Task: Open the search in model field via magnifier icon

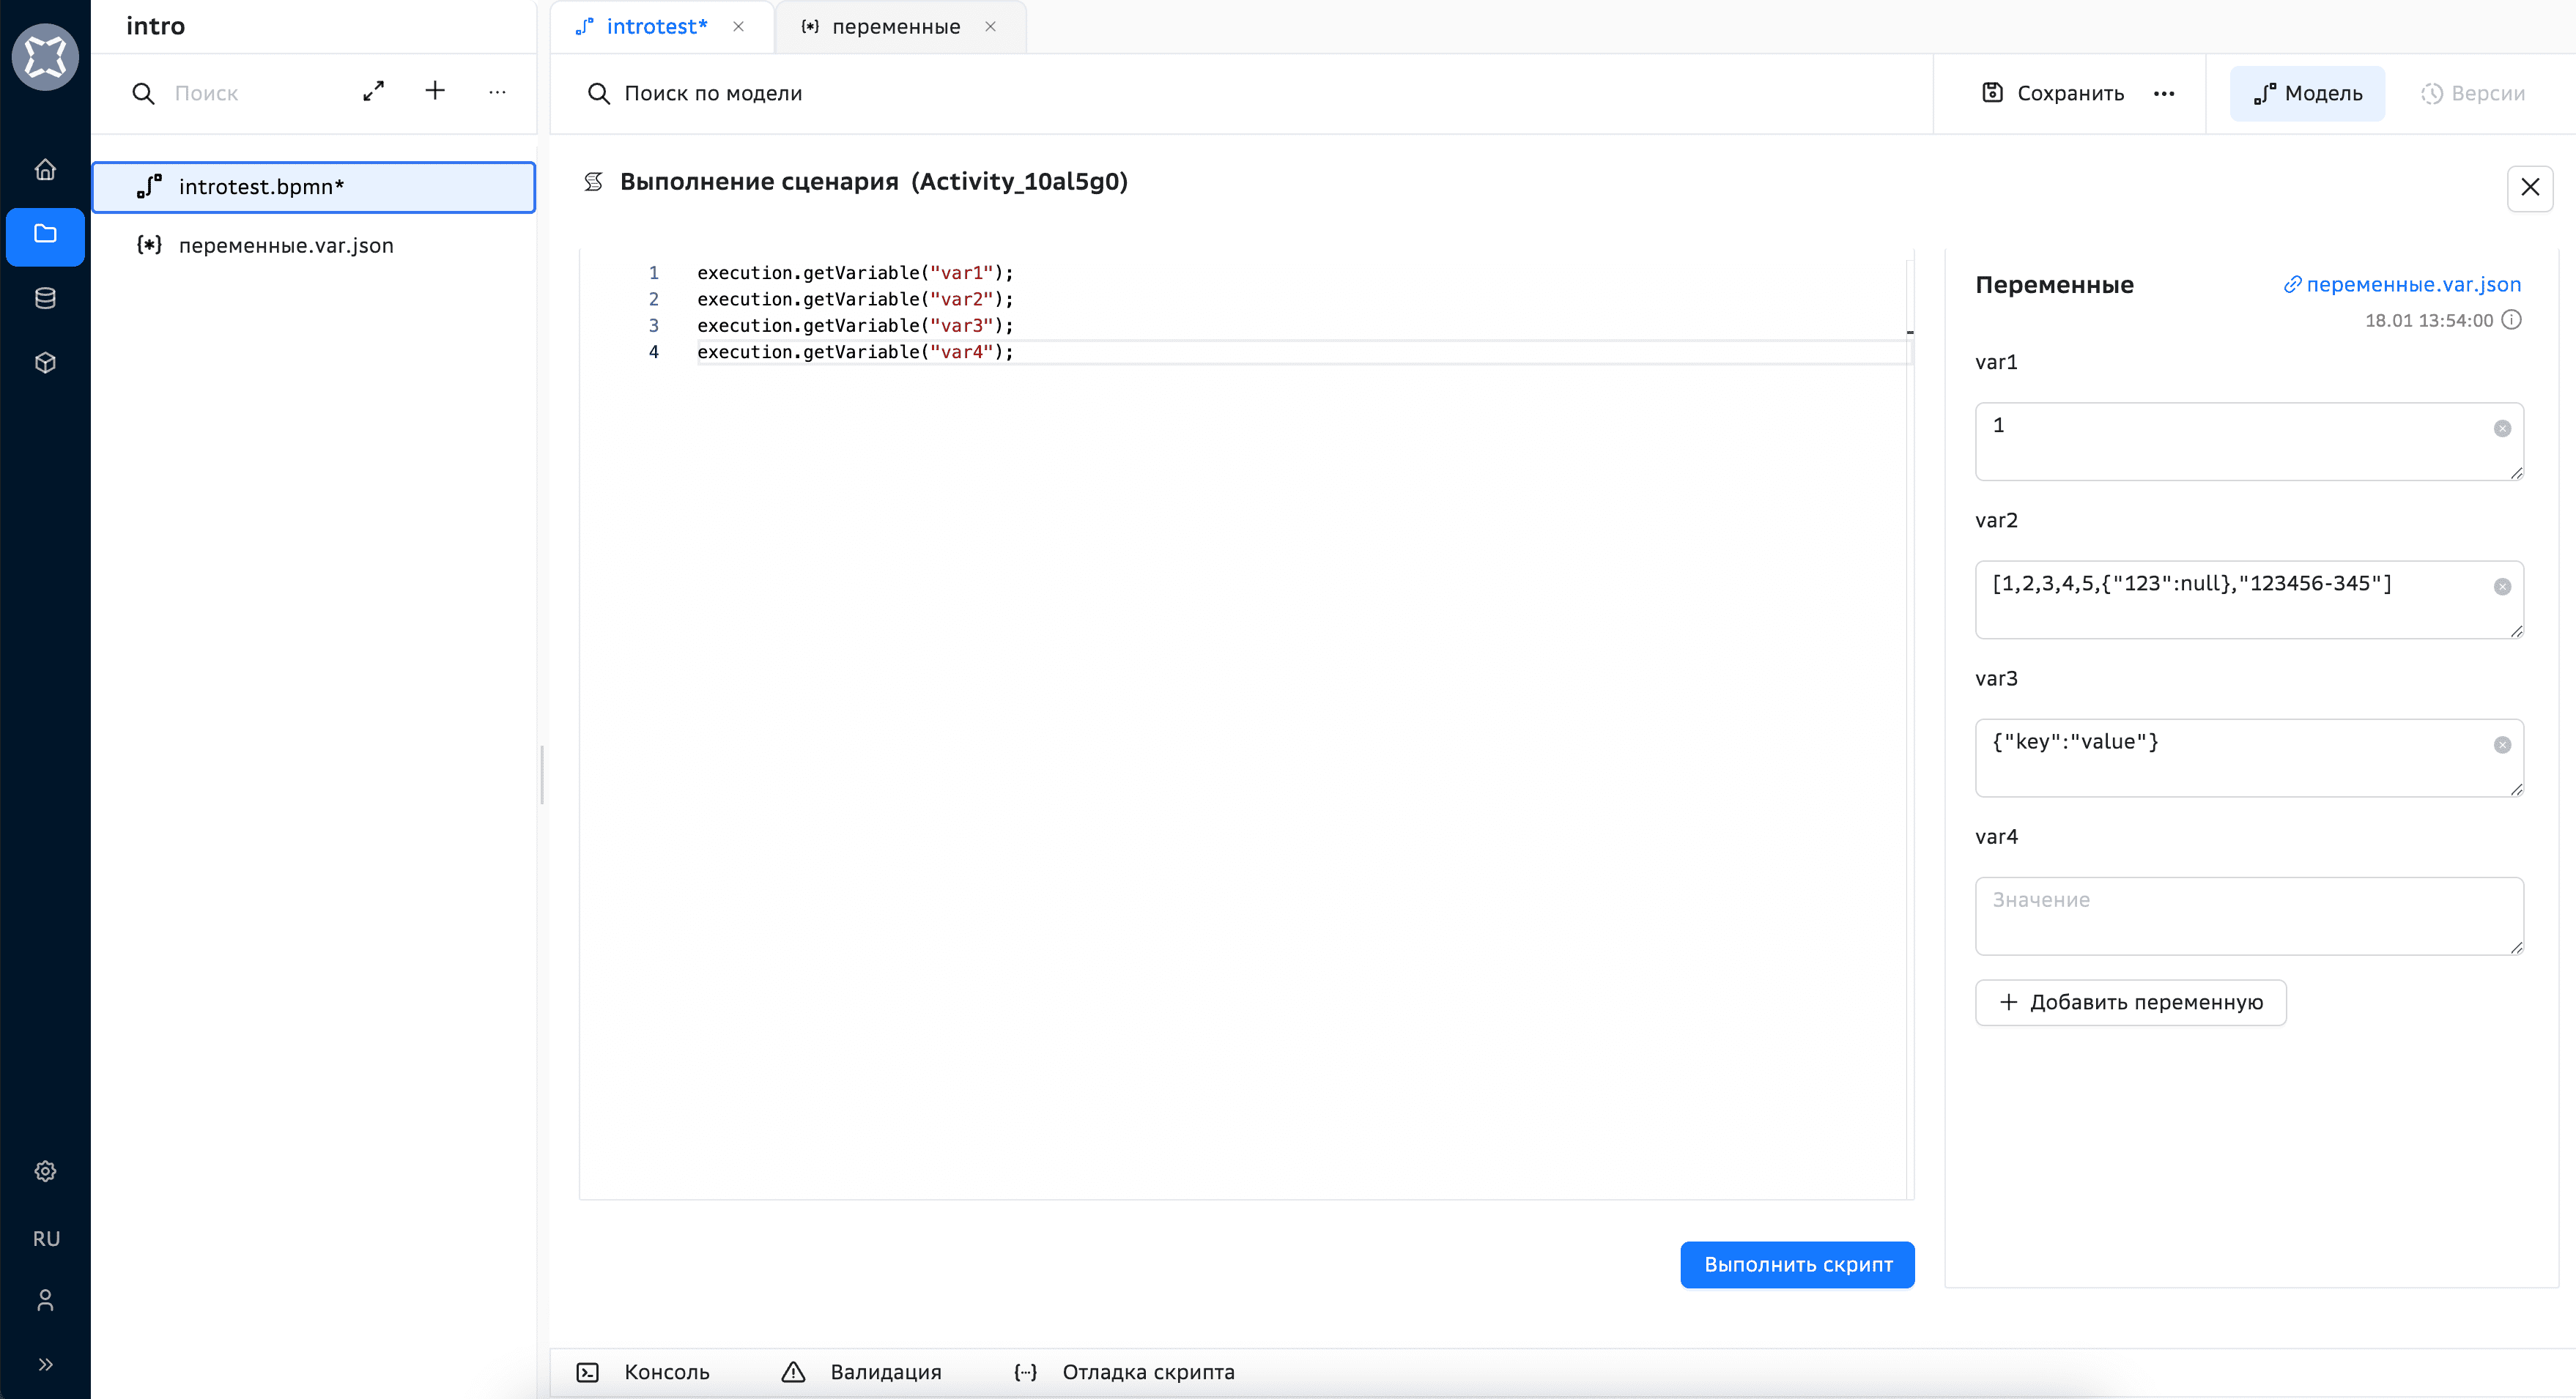Action: 599,93
